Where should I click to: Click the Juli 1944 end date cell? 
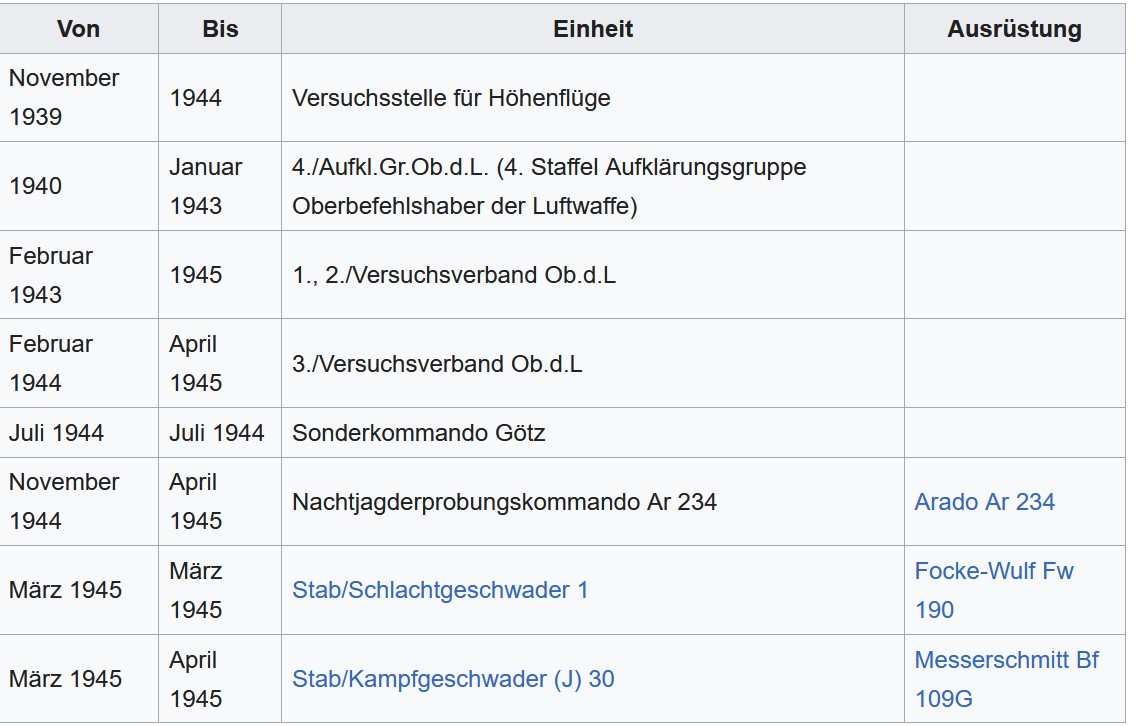coord(220,433)
